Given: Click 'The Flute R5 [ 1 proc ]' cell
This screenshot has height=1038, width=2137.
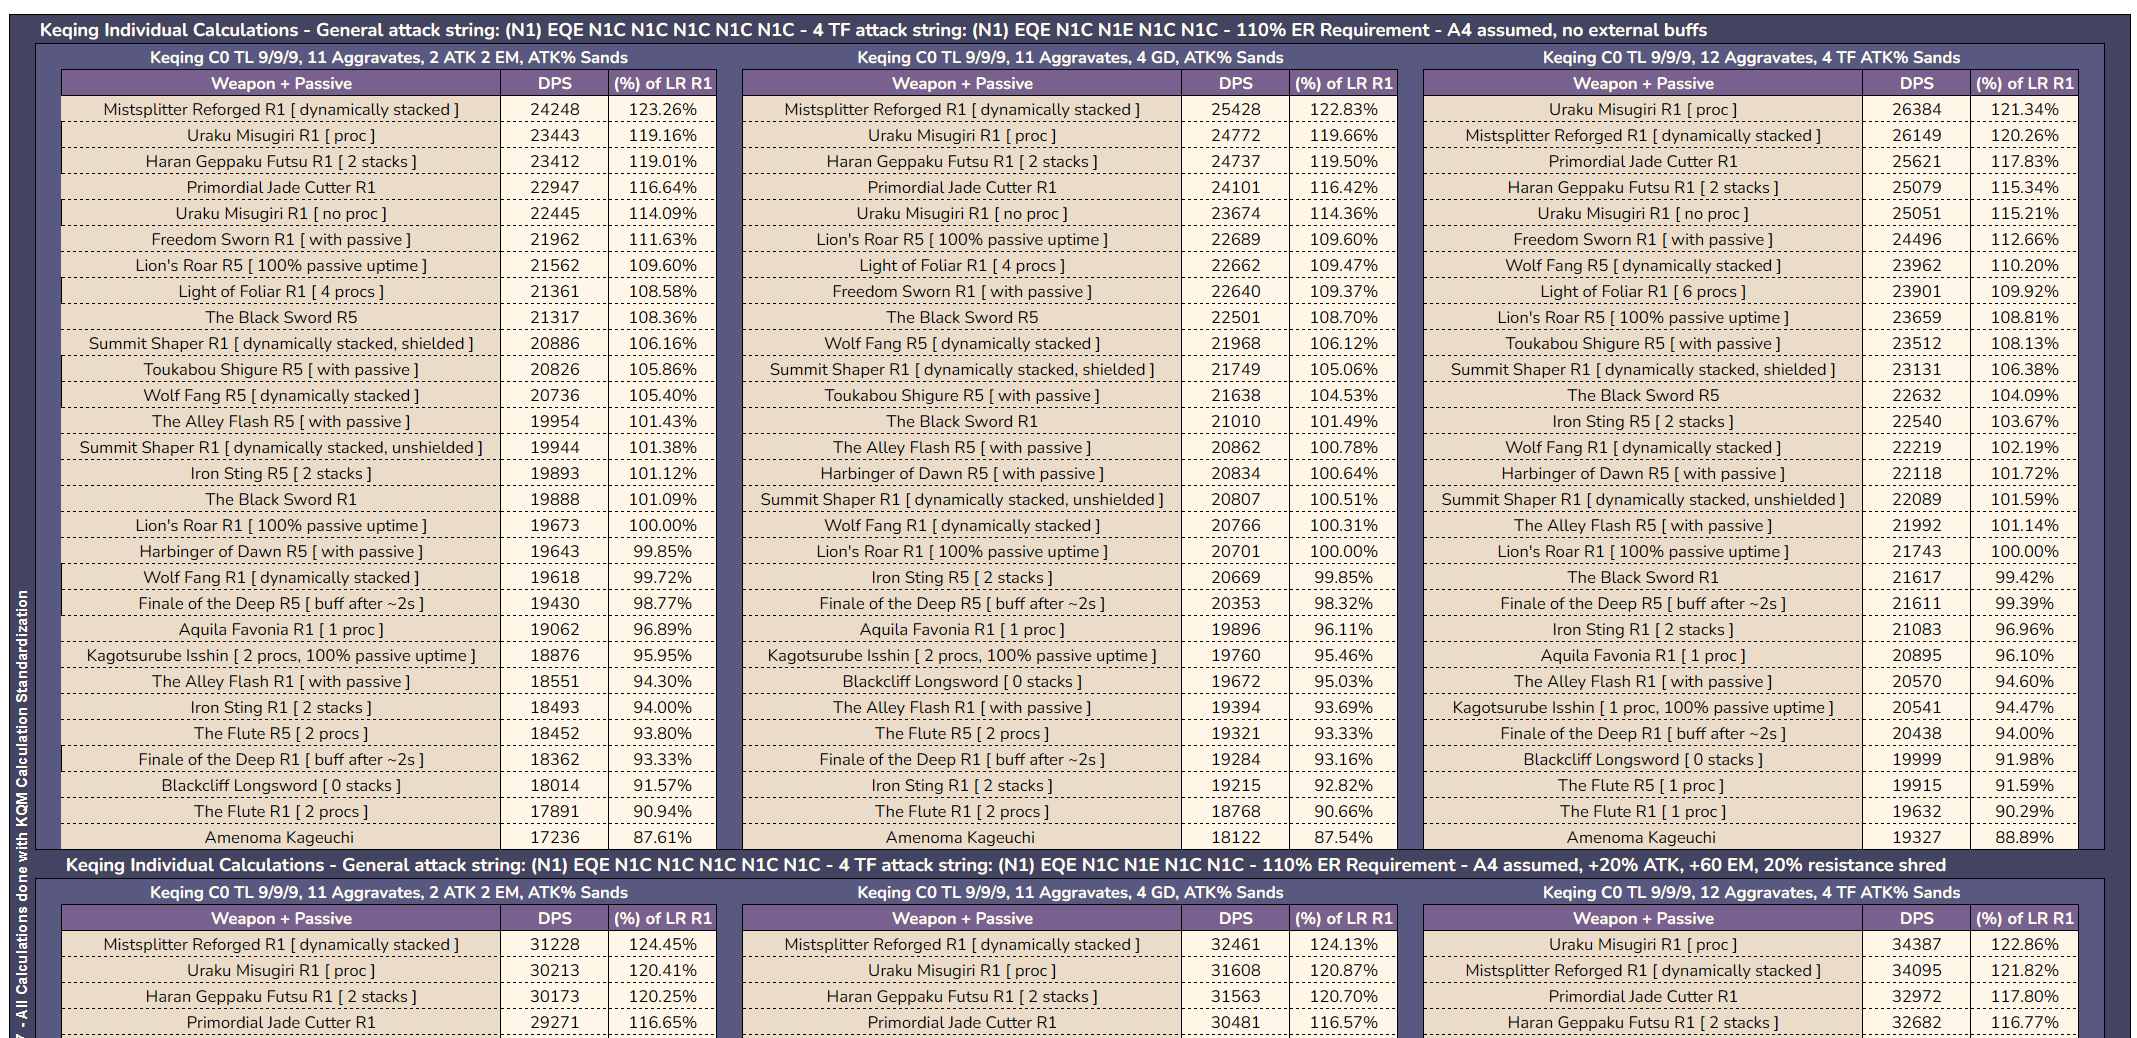Looking at the screenshot, I should (x=1643, y=785).
